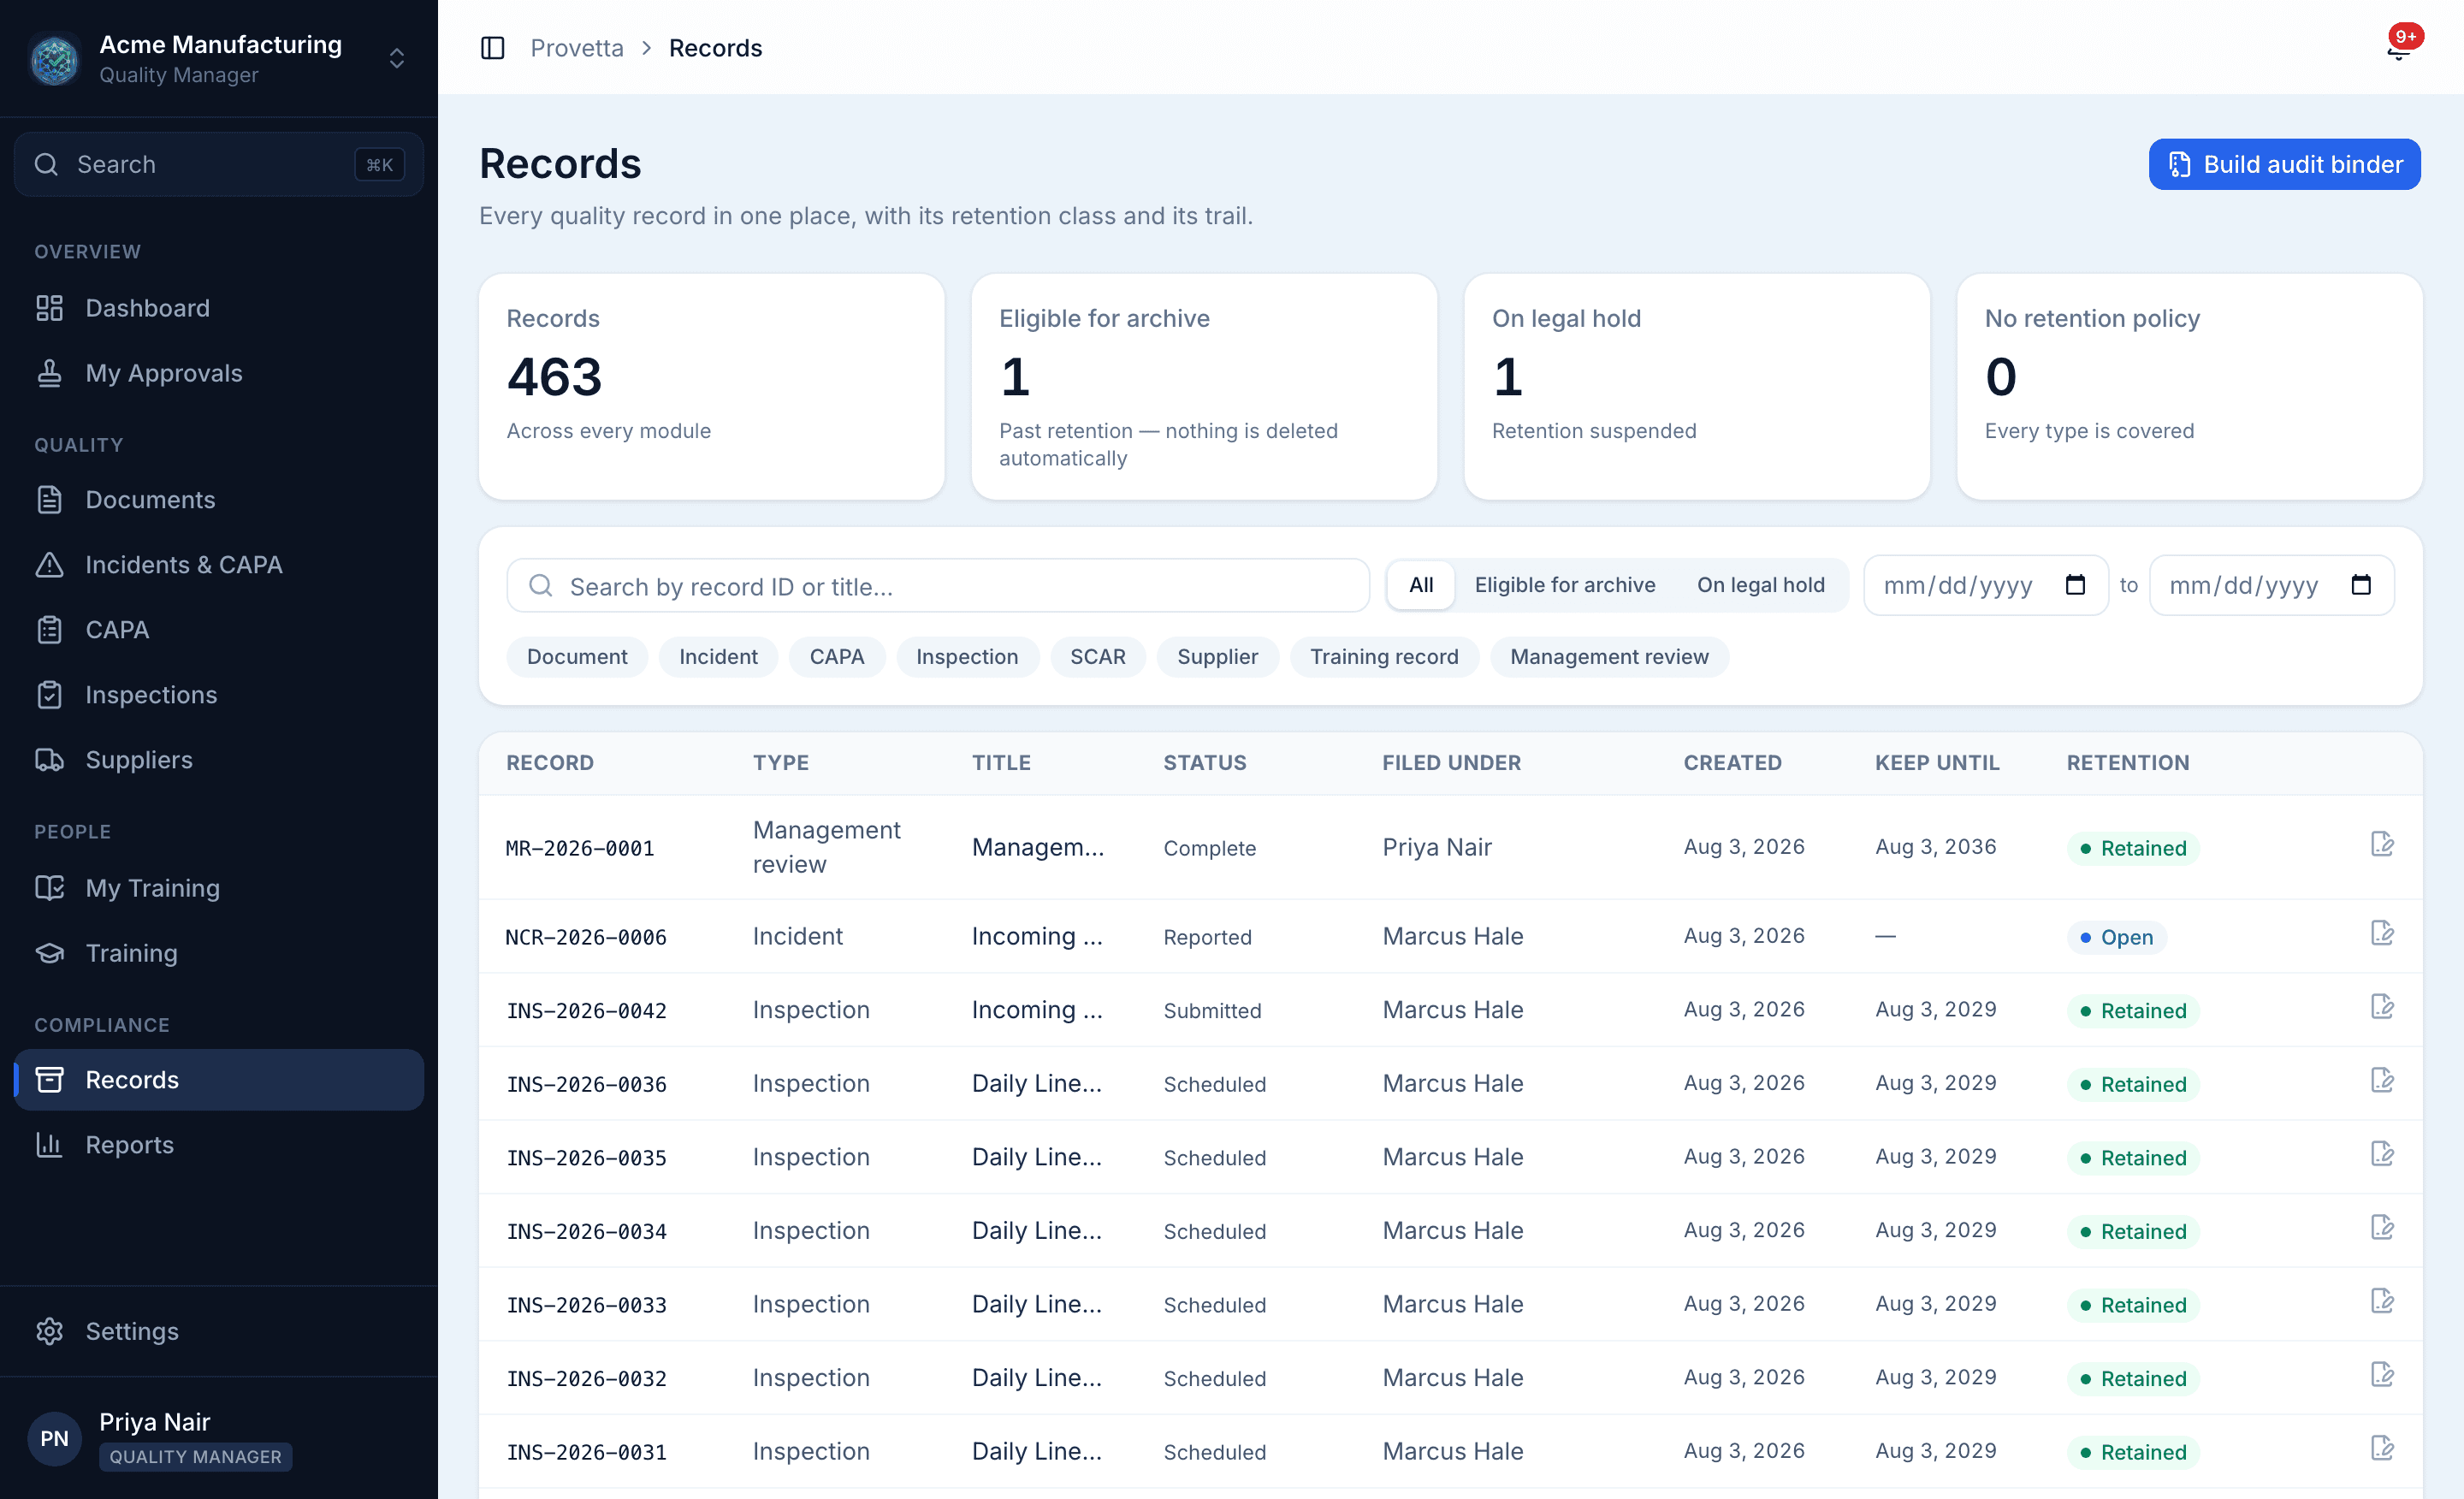
Task: Open the Dashboard icon in sidebar
Action: click(49, 308)
